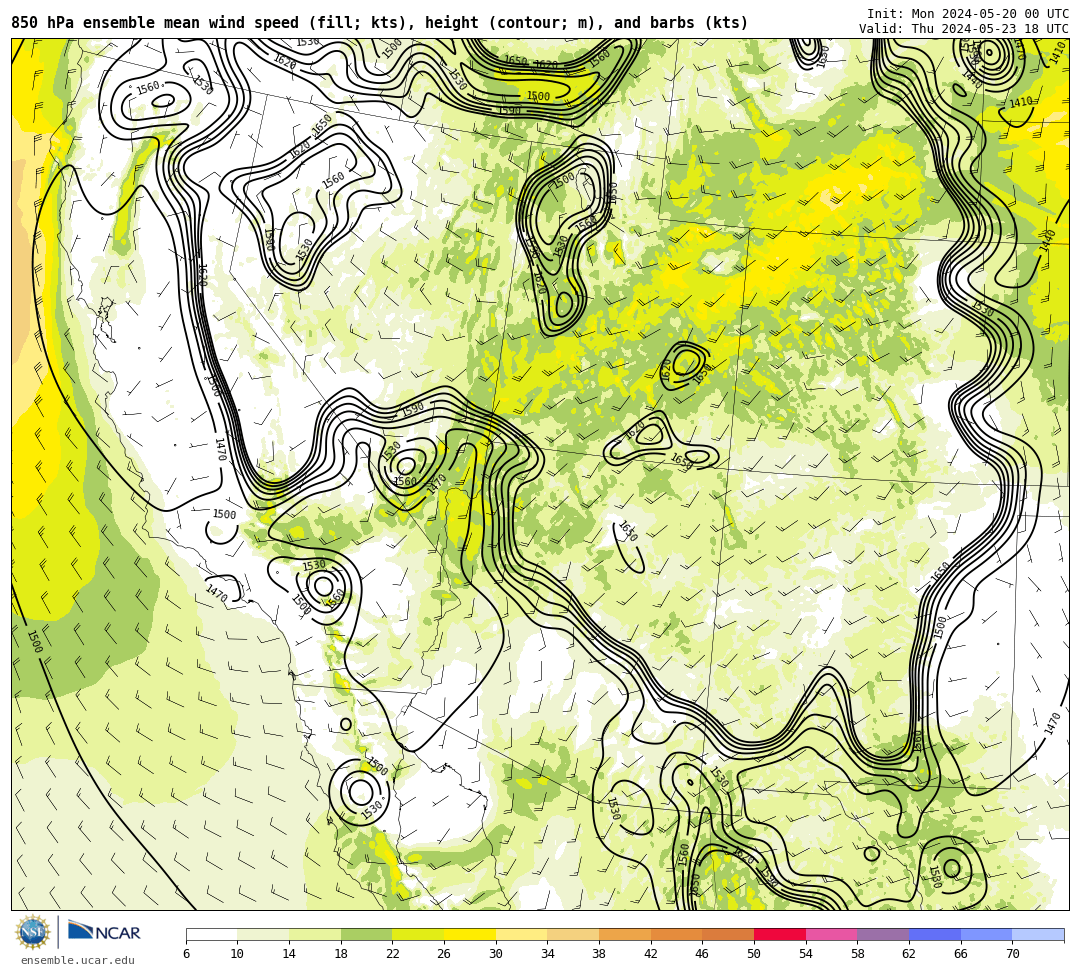The height and width of the screenshot is (973, 1080).
Task: Click the colorbar label '50'
Action: pyautogui.click(x=754, y=954)
